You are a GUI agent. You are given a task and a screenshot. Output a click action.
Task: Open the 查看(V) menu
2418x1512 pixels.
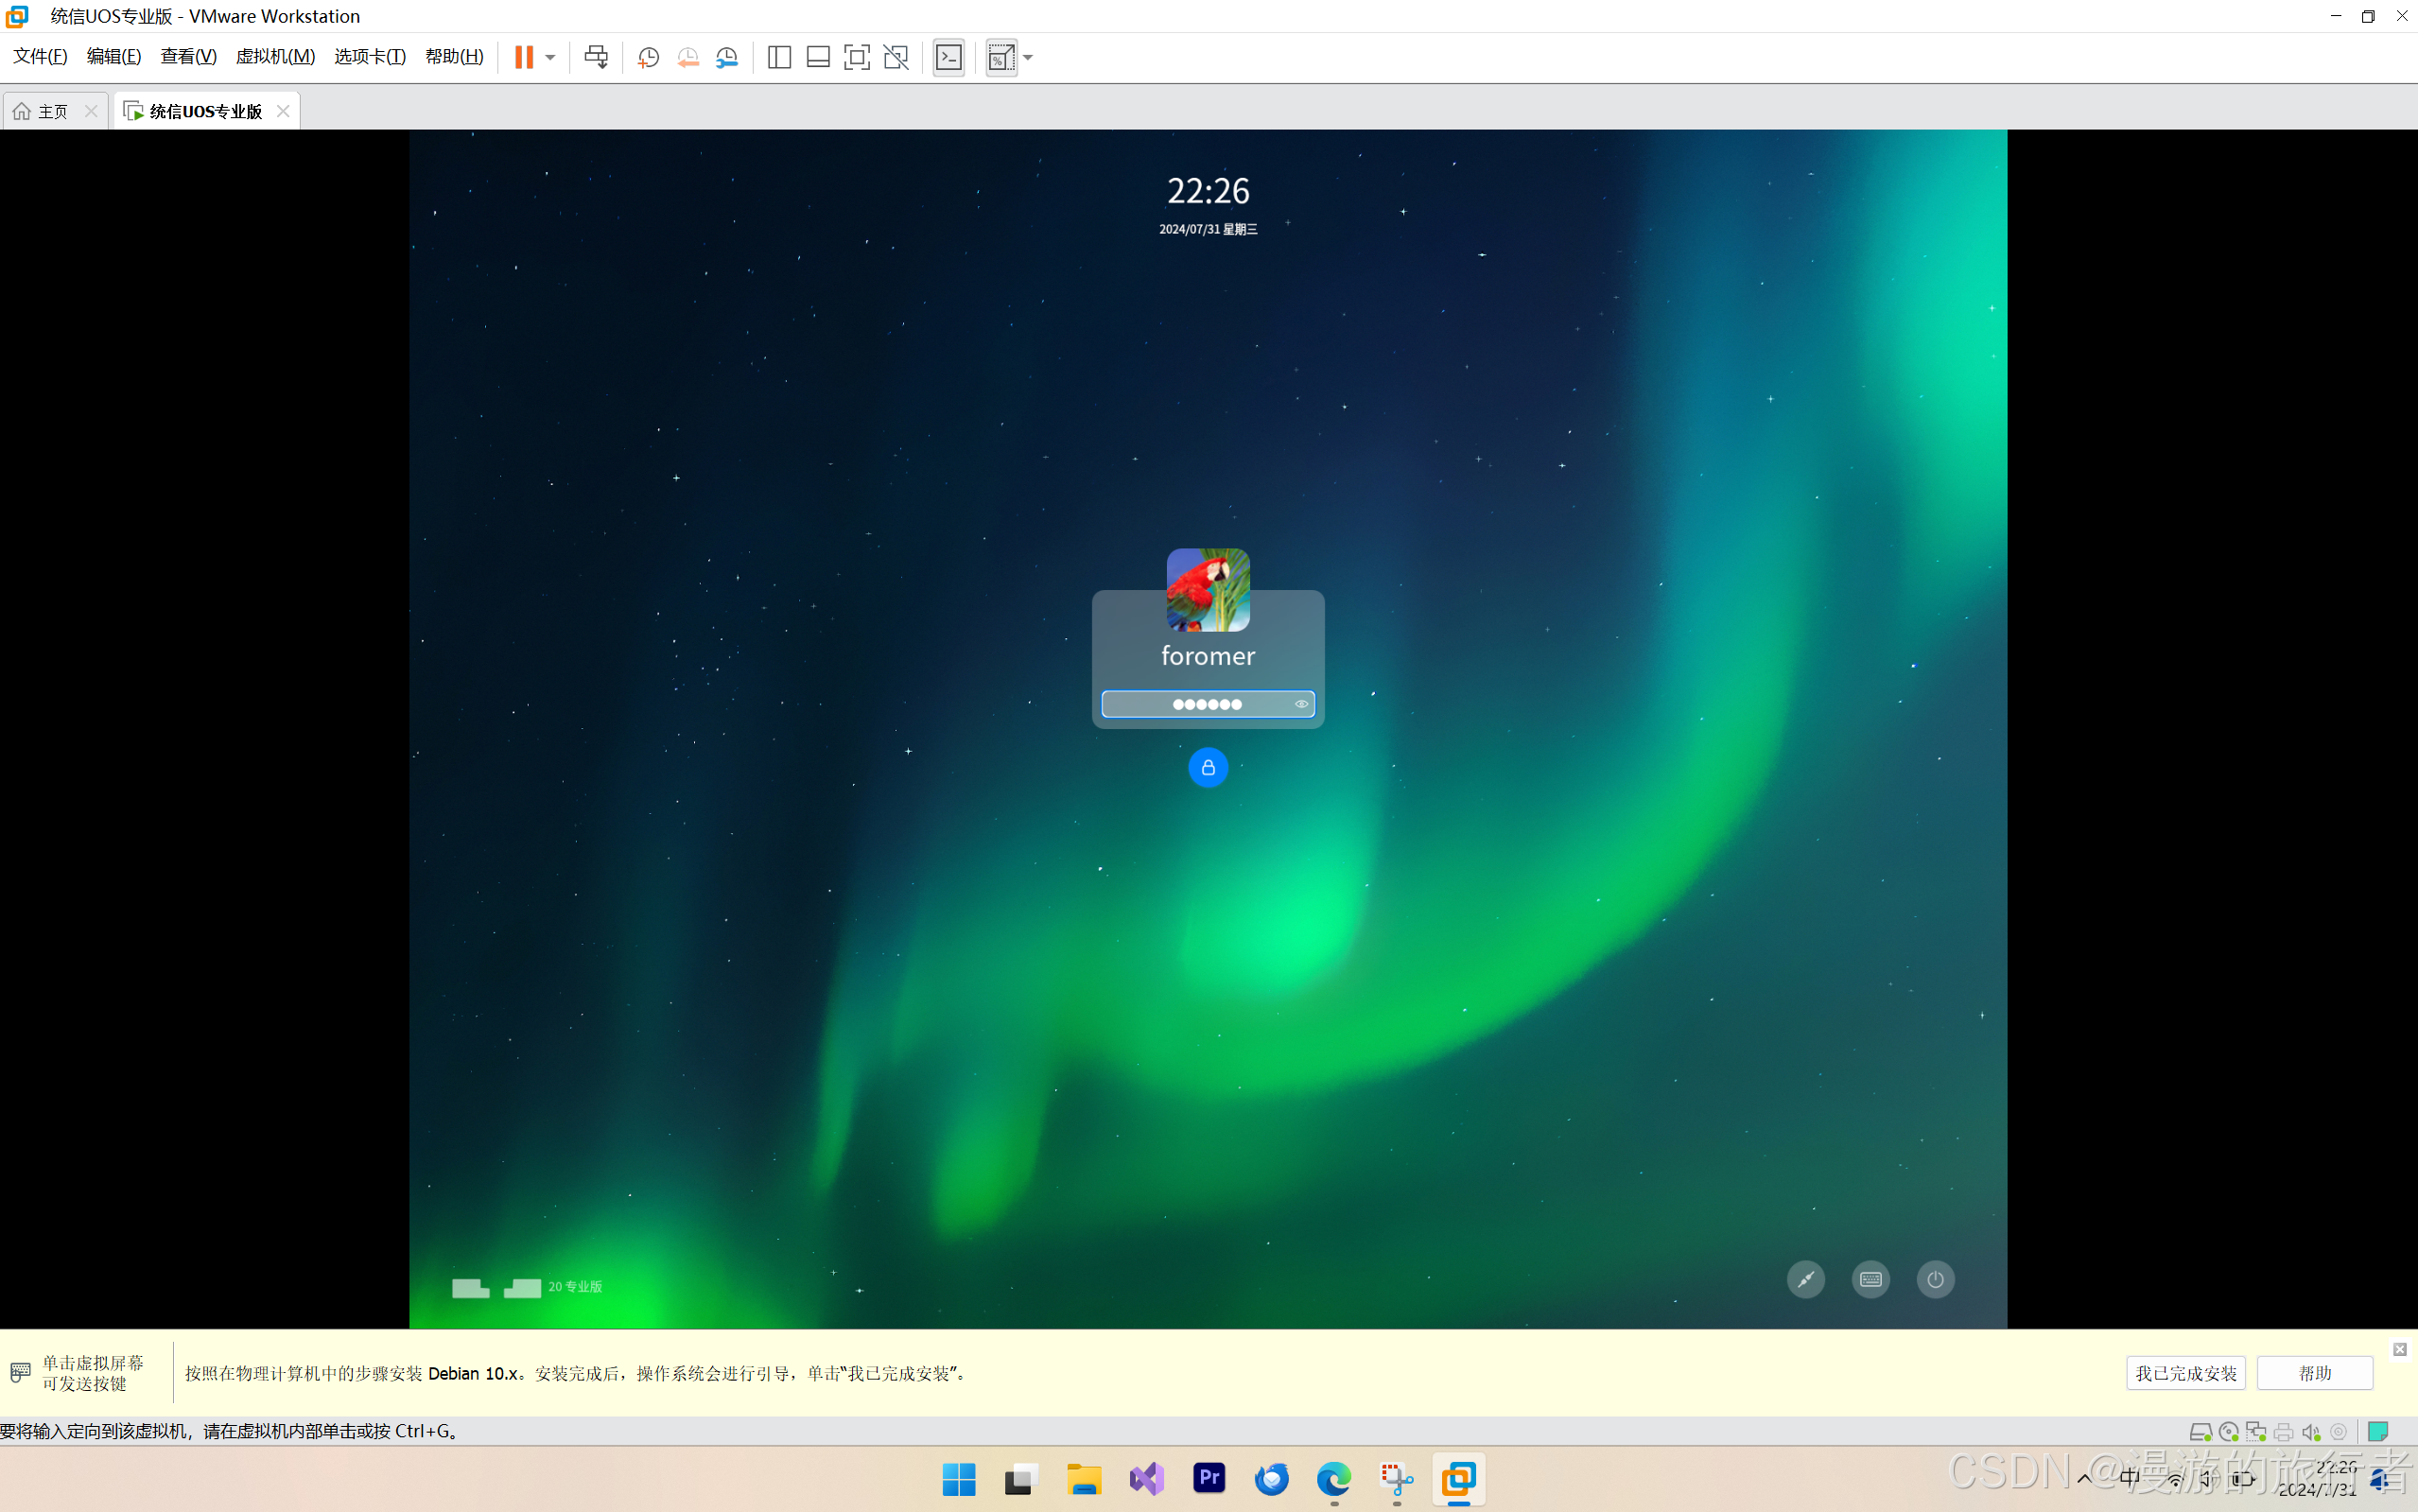point(188,56)
